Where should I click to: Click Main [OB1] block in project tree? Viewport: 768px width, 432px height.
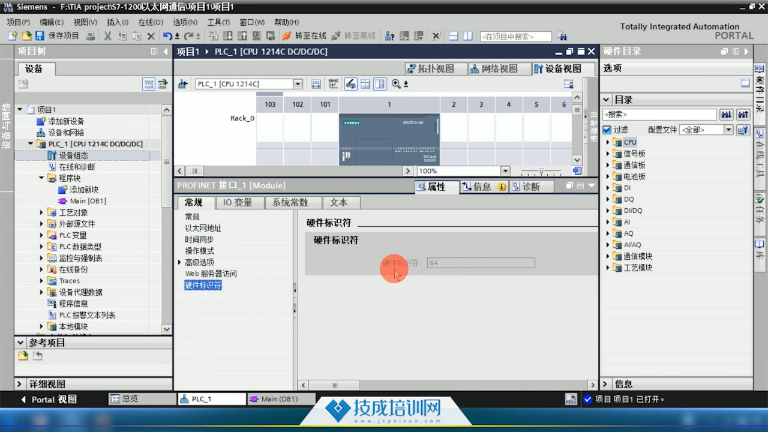[88, 201]
